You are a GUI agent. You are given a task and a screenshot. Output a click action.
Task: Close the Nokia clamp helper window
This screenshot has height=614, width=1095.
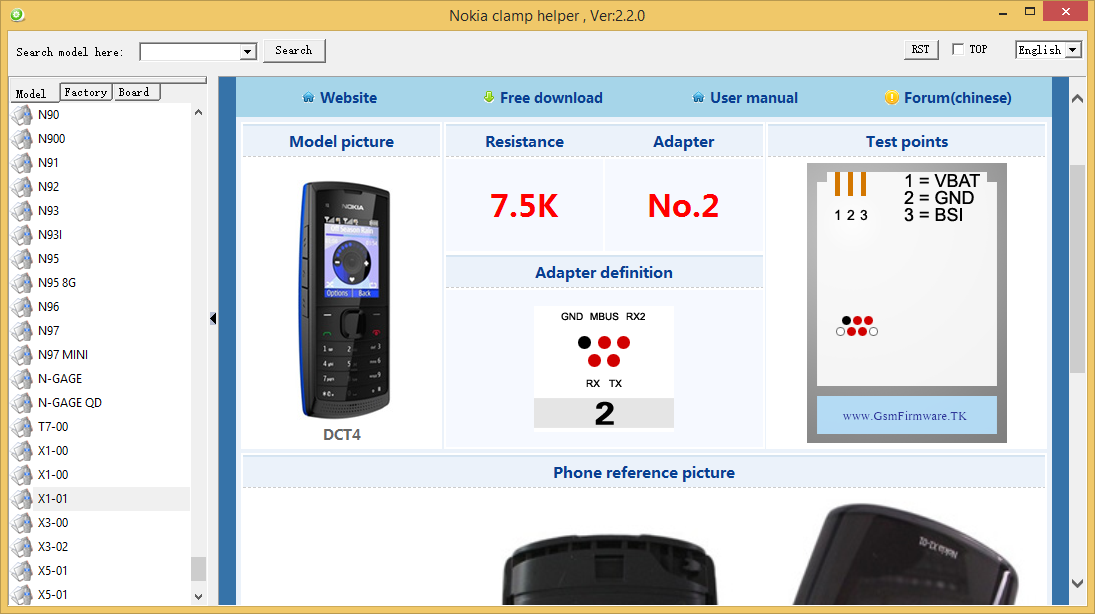point(1066,12)
